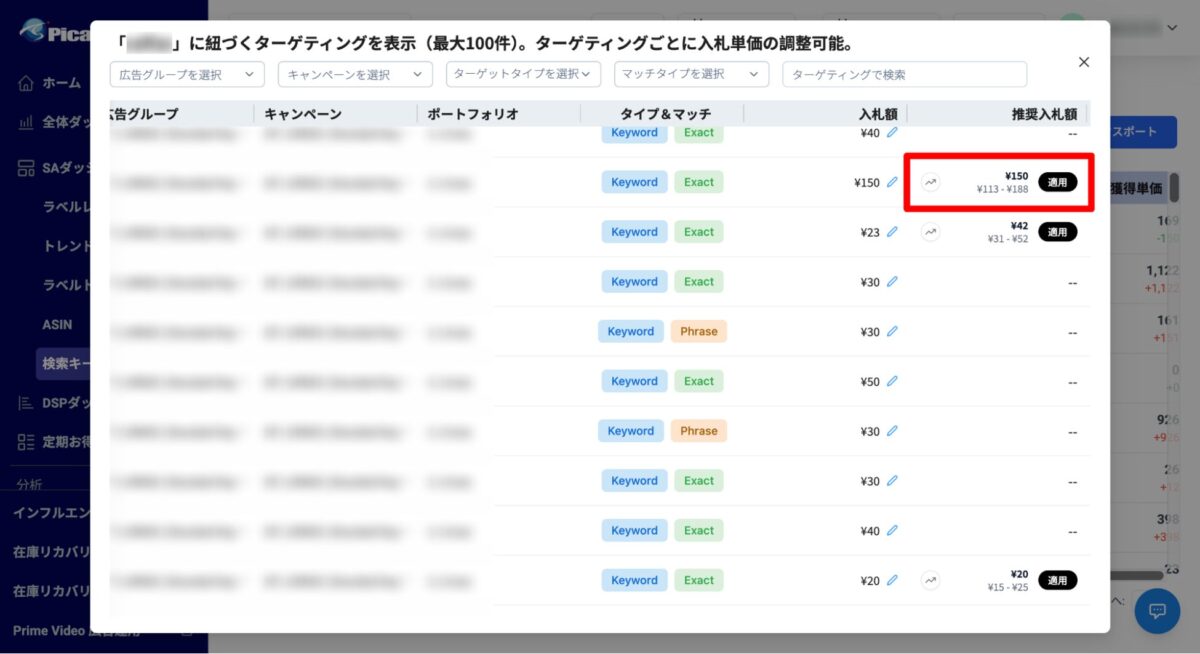
Task: Edit the ¥20 bid with pencil icon
Action: click(x=892, y=580)
